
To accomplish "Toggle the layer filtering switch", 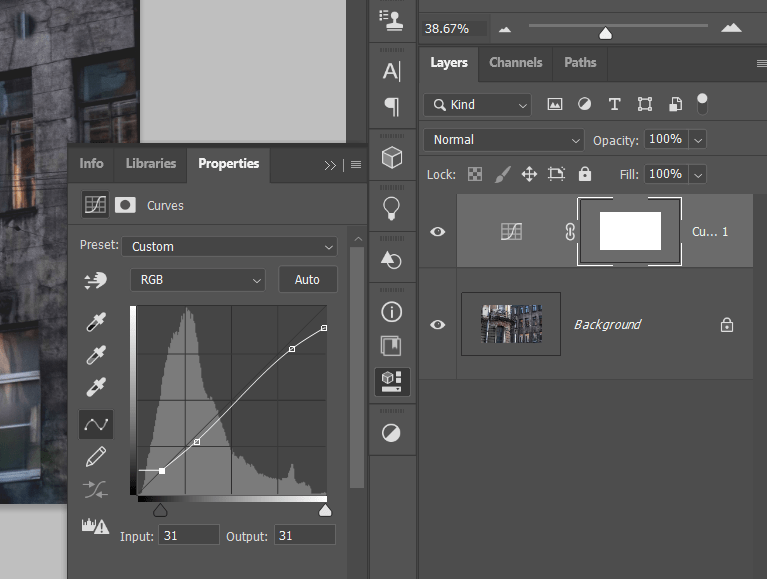I will point(702,104).
